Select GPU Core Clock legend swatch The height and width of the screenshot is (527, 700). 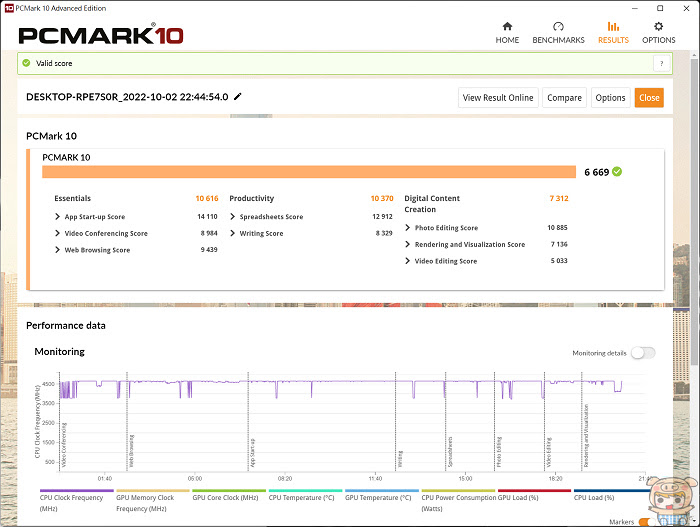click(229, 490)
